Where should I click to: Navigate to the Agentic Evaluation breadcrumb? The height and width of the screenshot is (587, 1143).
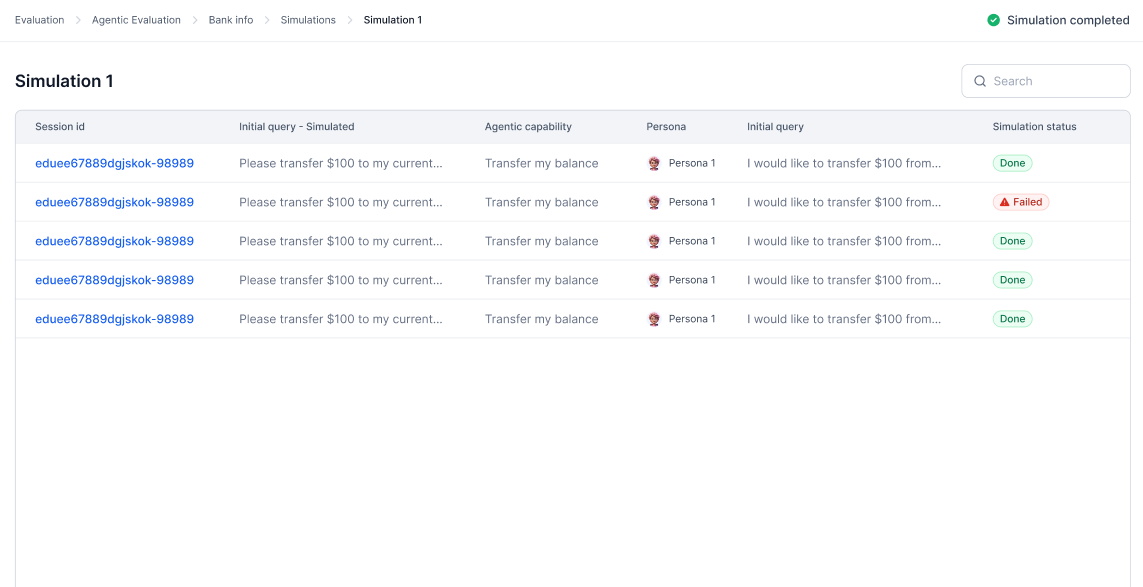point(136,20)
